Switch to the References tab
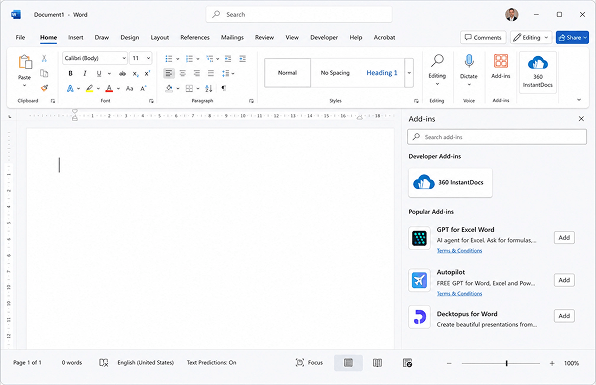The image size is (596, 385). pos(195,37)
